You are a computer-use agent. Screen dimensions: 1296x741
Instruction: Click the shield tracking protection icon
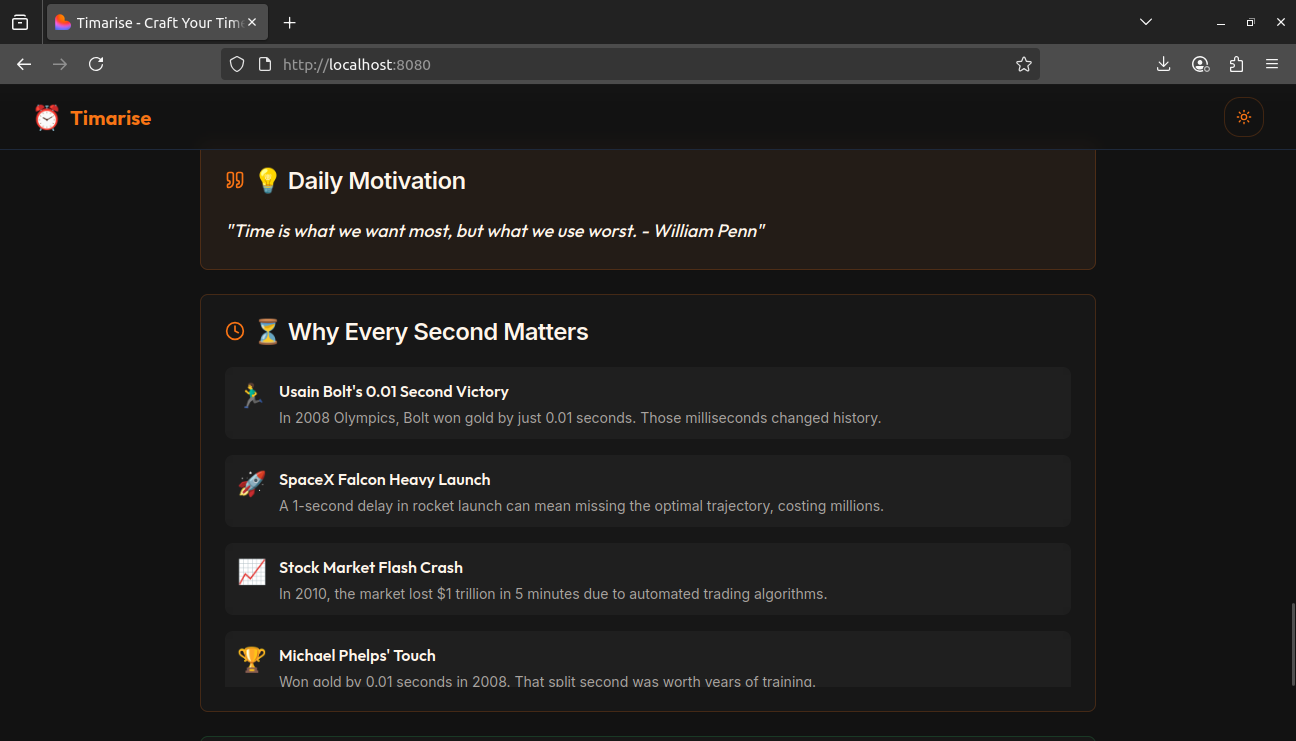click(237, 64)
